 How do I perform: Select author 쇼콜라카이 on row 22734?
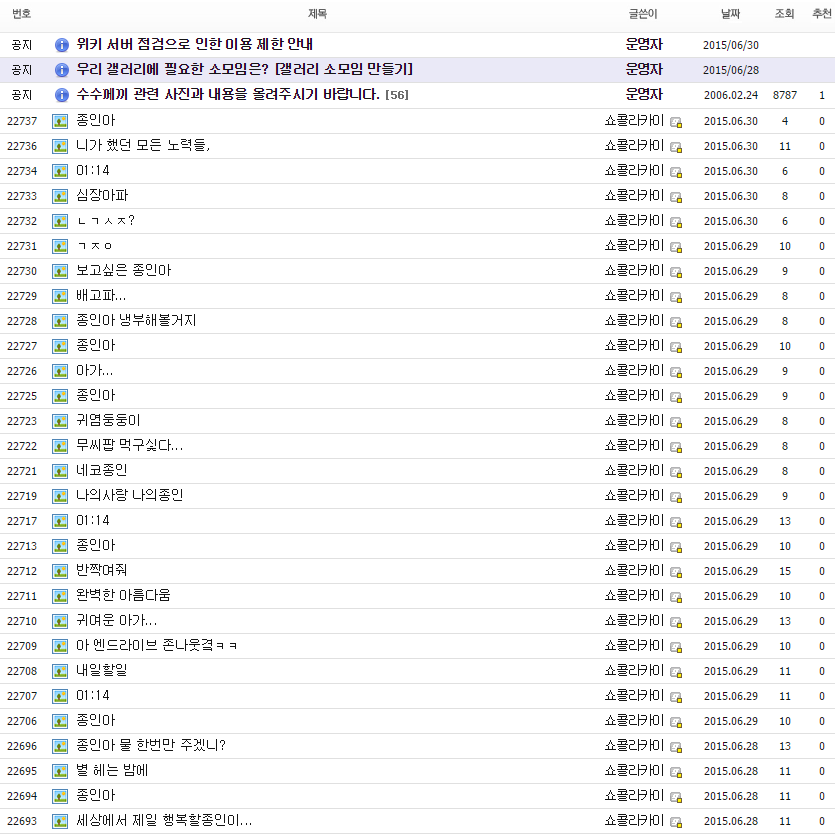[634, 171]
